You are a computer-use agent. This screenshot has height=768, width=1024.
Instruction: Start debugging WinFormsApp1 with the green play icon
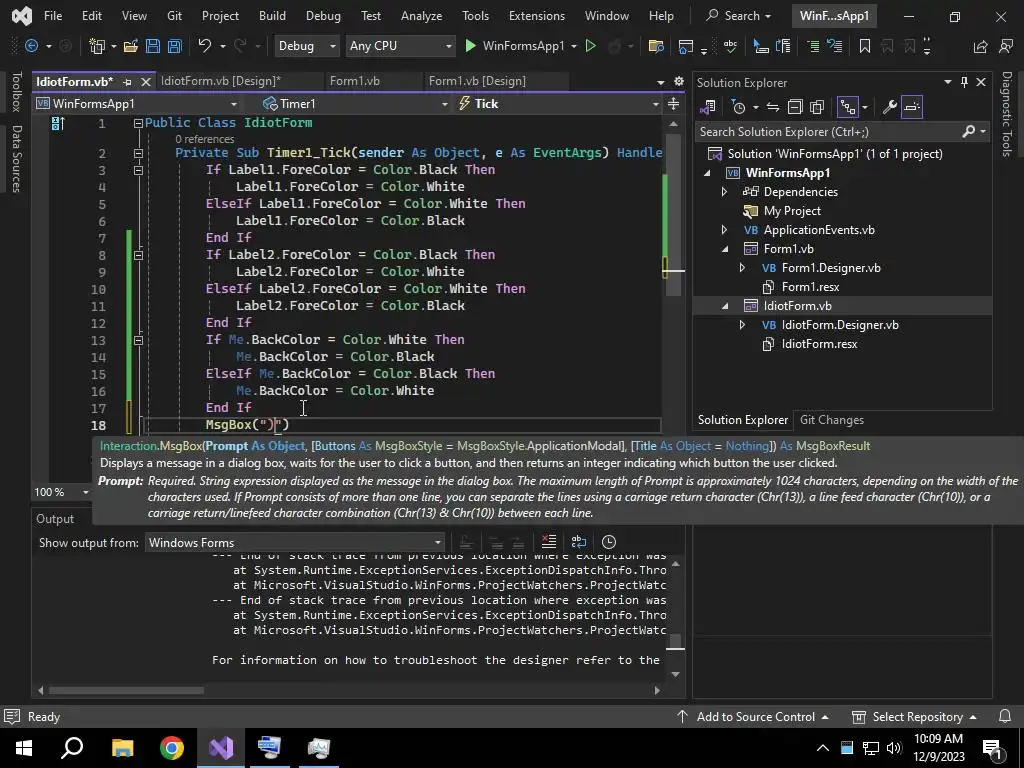470,46
